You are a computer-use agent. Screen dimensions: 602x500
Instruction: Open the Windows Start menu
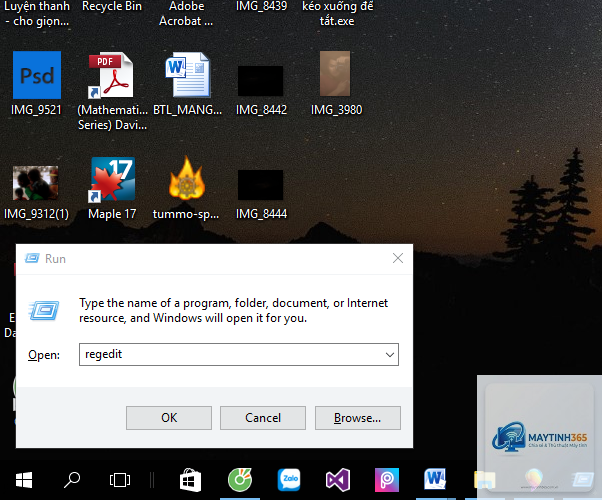pos(24,480)
